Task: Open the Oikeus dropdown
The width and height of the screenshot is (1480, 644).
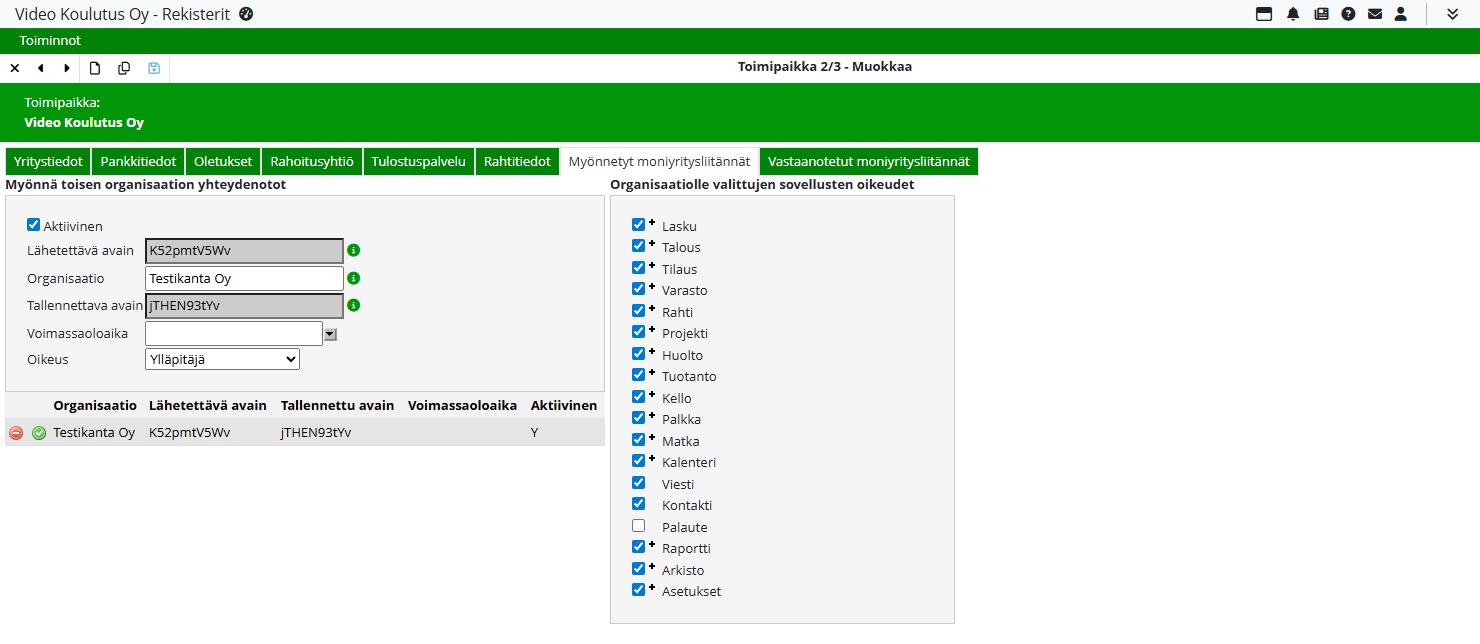Action: 222,359
